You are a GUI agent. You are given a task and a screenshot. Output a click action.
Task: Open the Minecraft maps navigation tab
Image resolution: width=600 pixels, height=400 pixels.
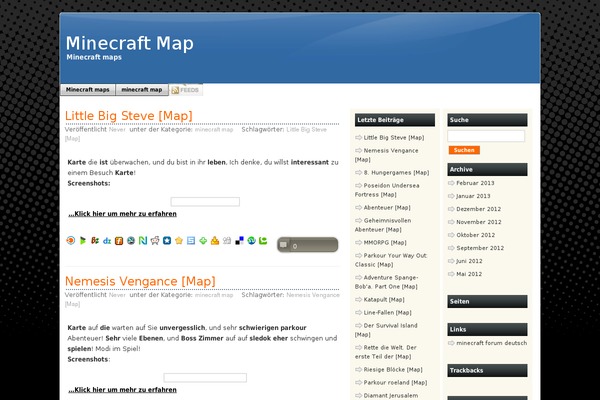[x=88, y=90]
